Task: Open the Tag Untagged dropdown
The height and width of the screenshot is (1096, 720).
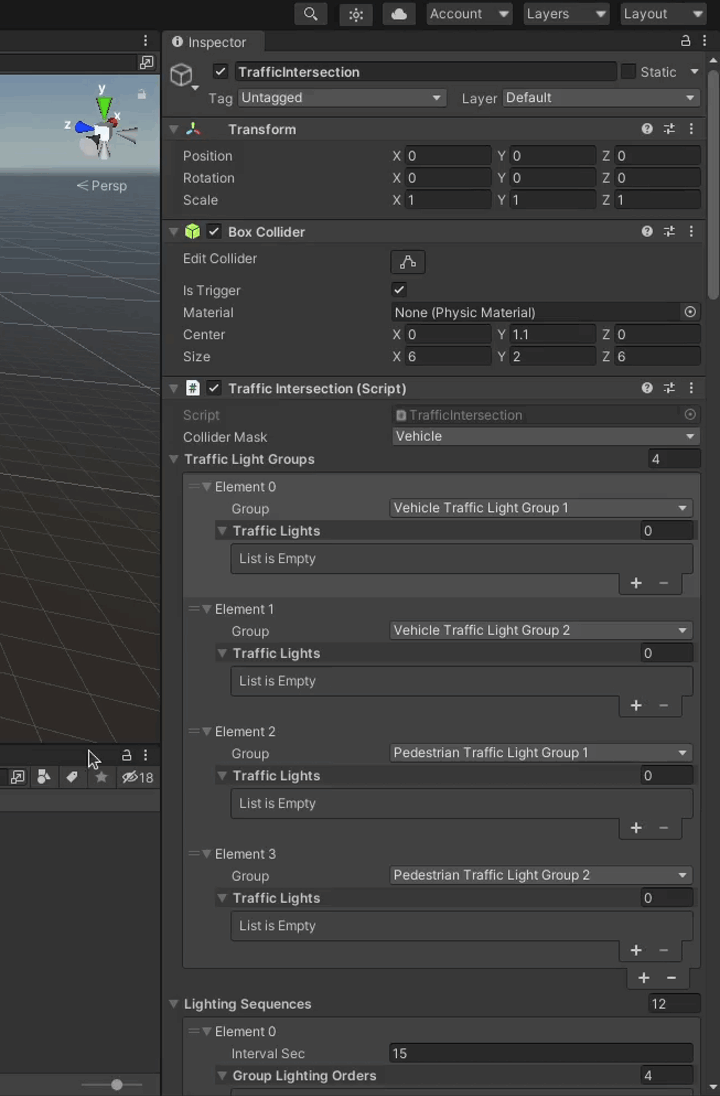Action: tap(341, 98)
